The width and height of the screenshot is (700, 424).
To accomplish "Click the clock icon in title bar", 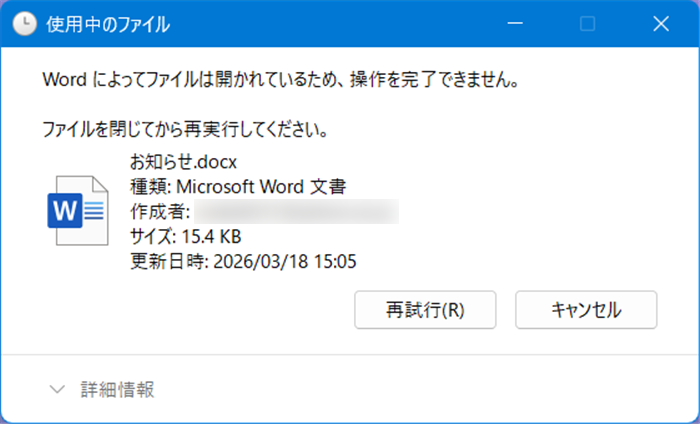I will click(25, 23).
